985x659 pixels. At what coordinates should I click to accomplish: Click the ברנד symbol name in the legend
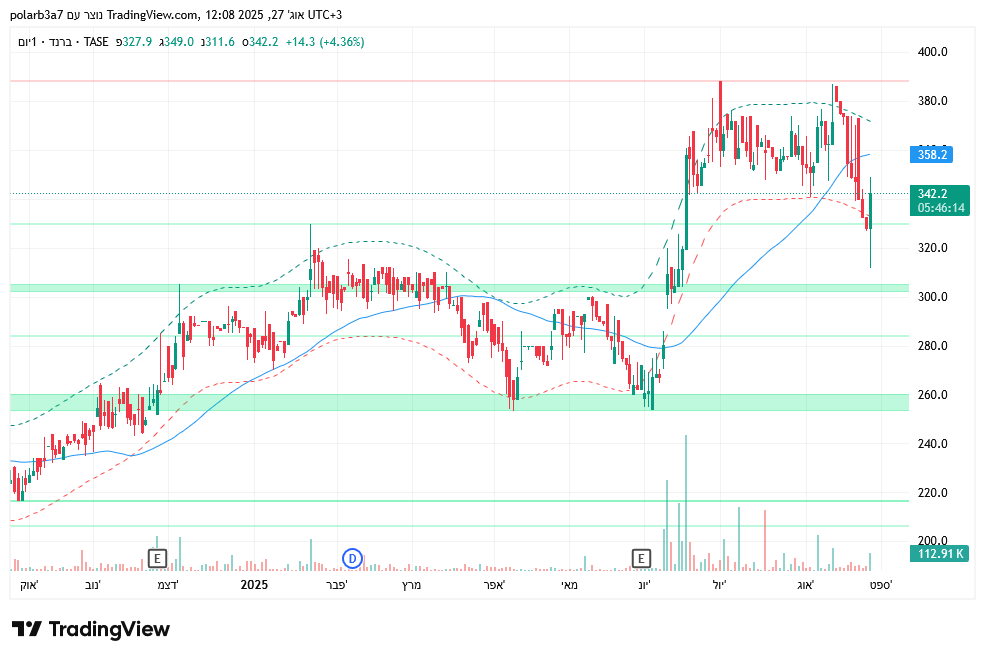click(60, 42)
